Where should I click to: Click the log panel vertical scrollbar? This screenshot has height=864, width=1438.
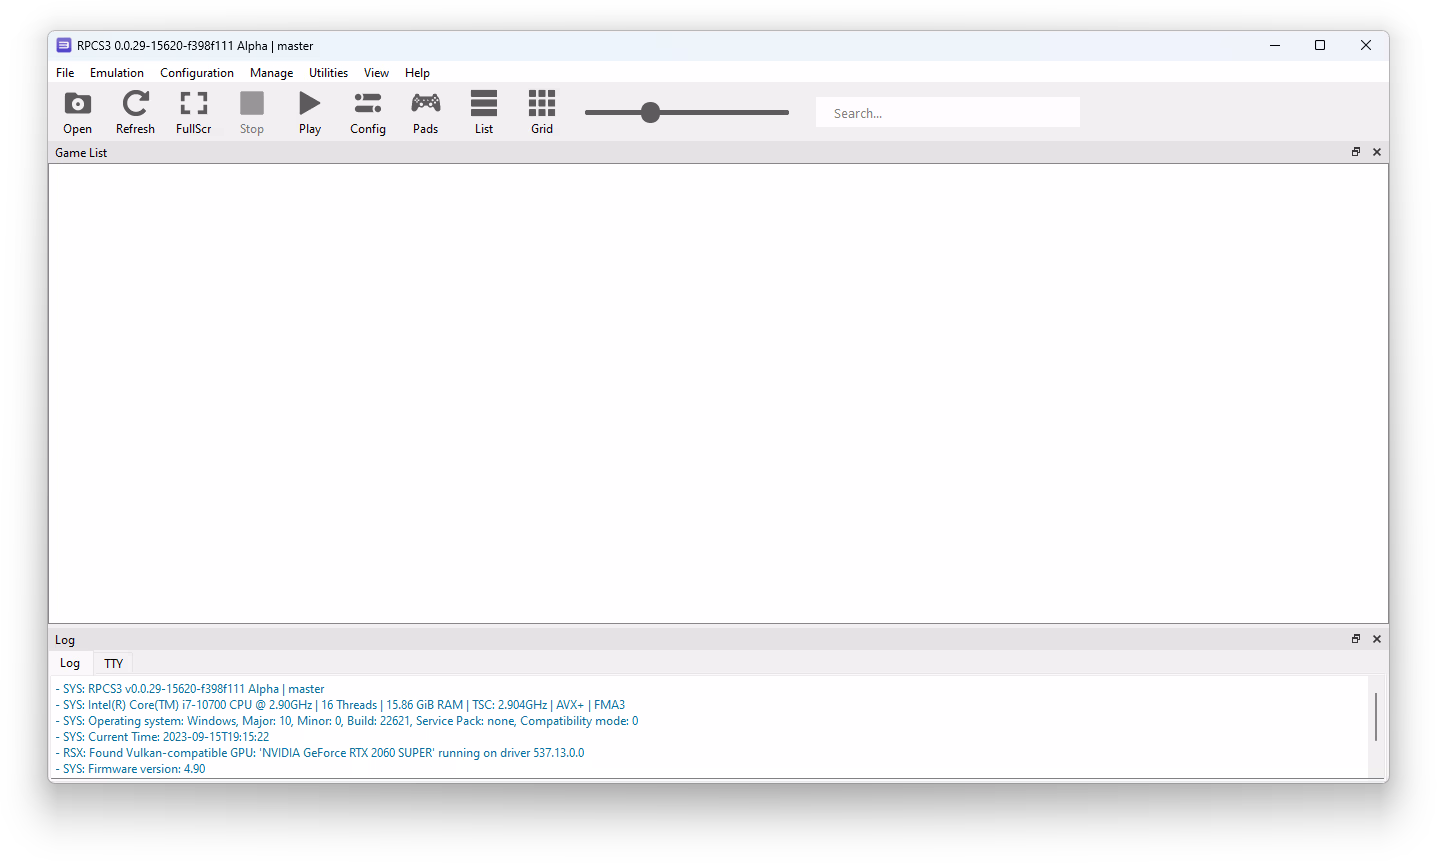[1376, 716]
